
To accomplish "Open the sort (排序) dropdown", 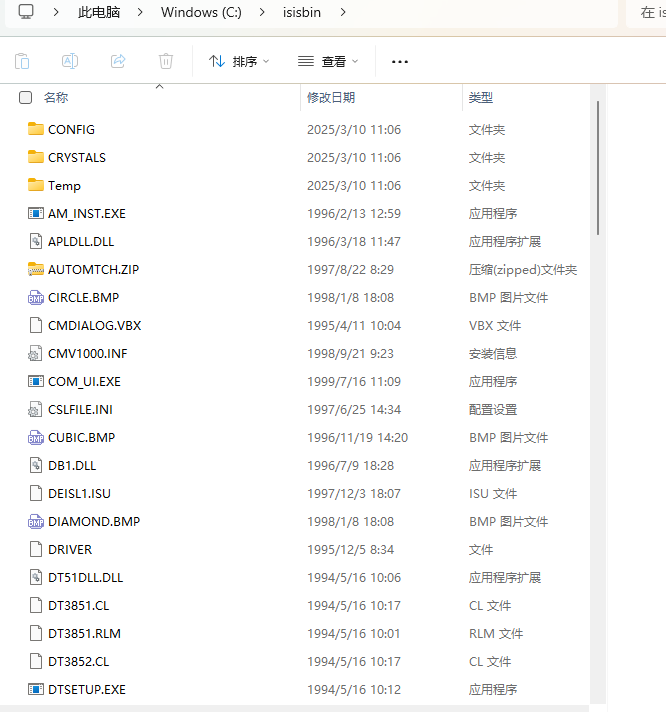I will (239, 61).
